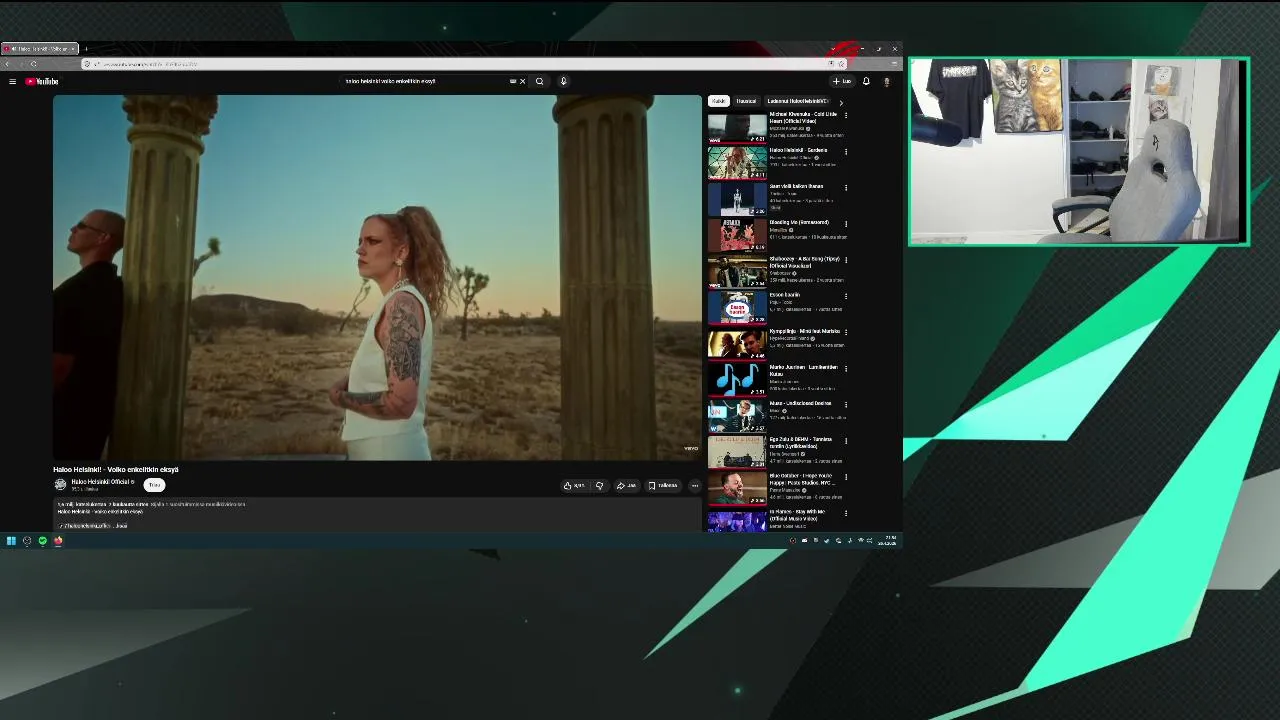Viewport: 1280px width, 720px height.
Task: Reload the page with the browser refresh icon
Action: pos(34,64)
